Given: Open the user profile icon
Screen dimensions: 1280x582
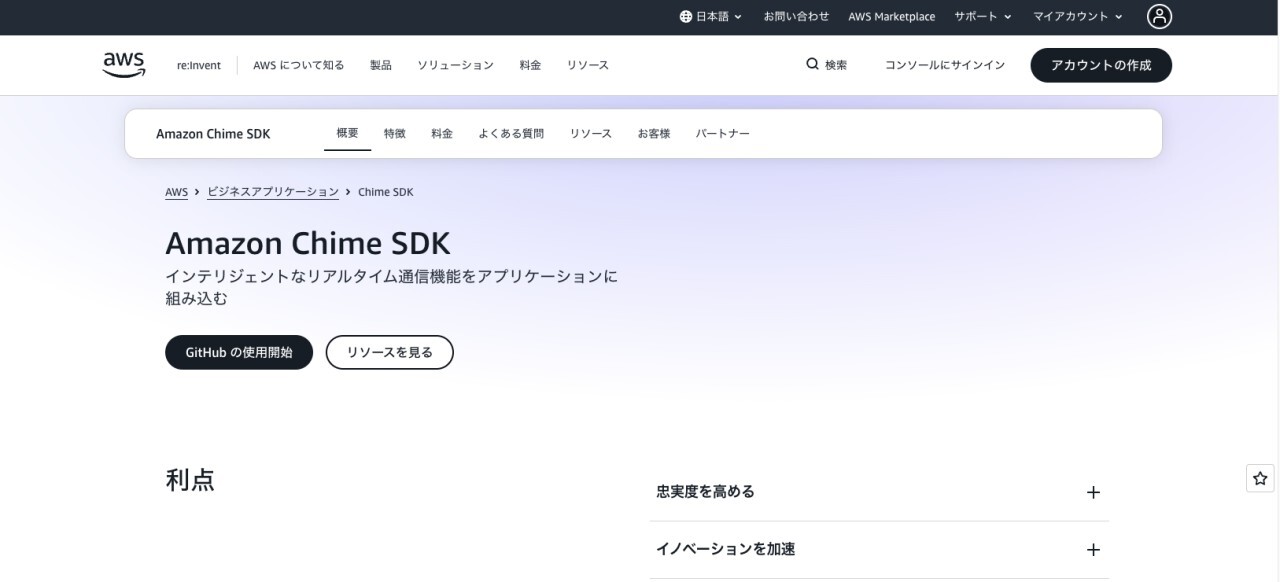Looking at the screenshot, I should point(1159,16).
